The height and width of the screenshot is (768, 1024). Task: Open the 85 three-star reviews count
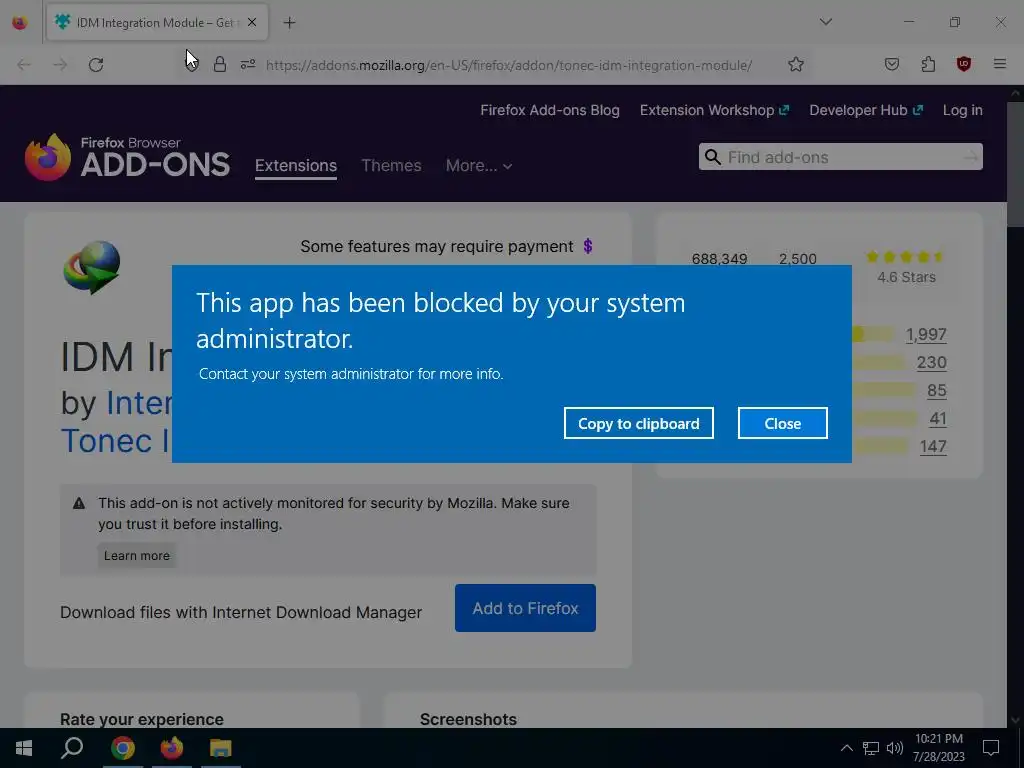coord(937,391)
